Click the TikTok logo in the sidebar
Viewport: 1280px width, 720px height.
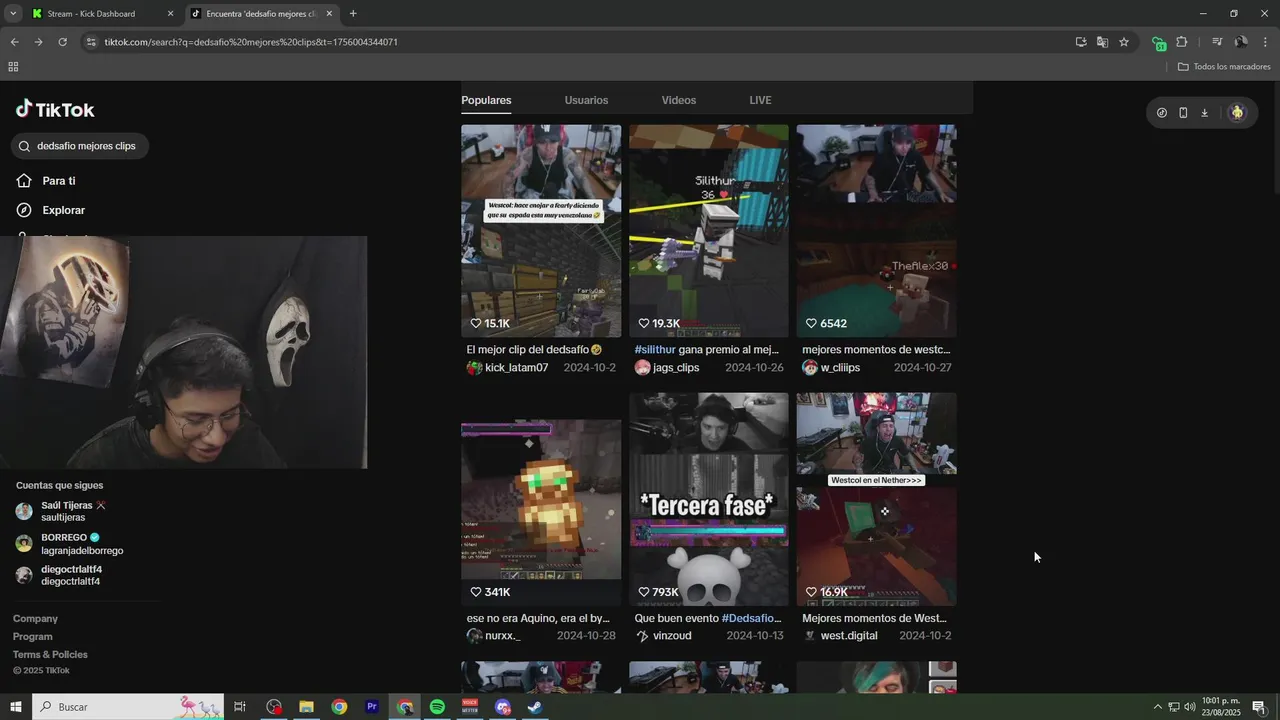click(55, 110)
